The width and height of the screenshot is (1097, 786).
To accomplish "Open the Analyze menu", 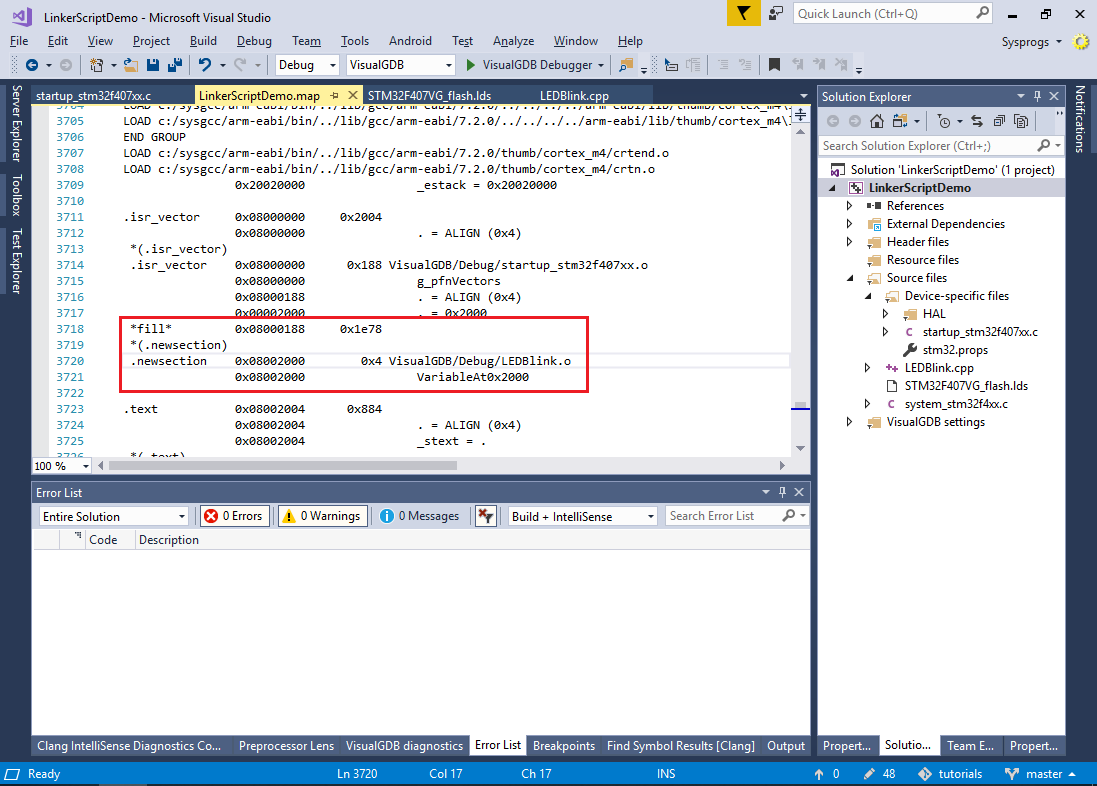I will [513, 41].
